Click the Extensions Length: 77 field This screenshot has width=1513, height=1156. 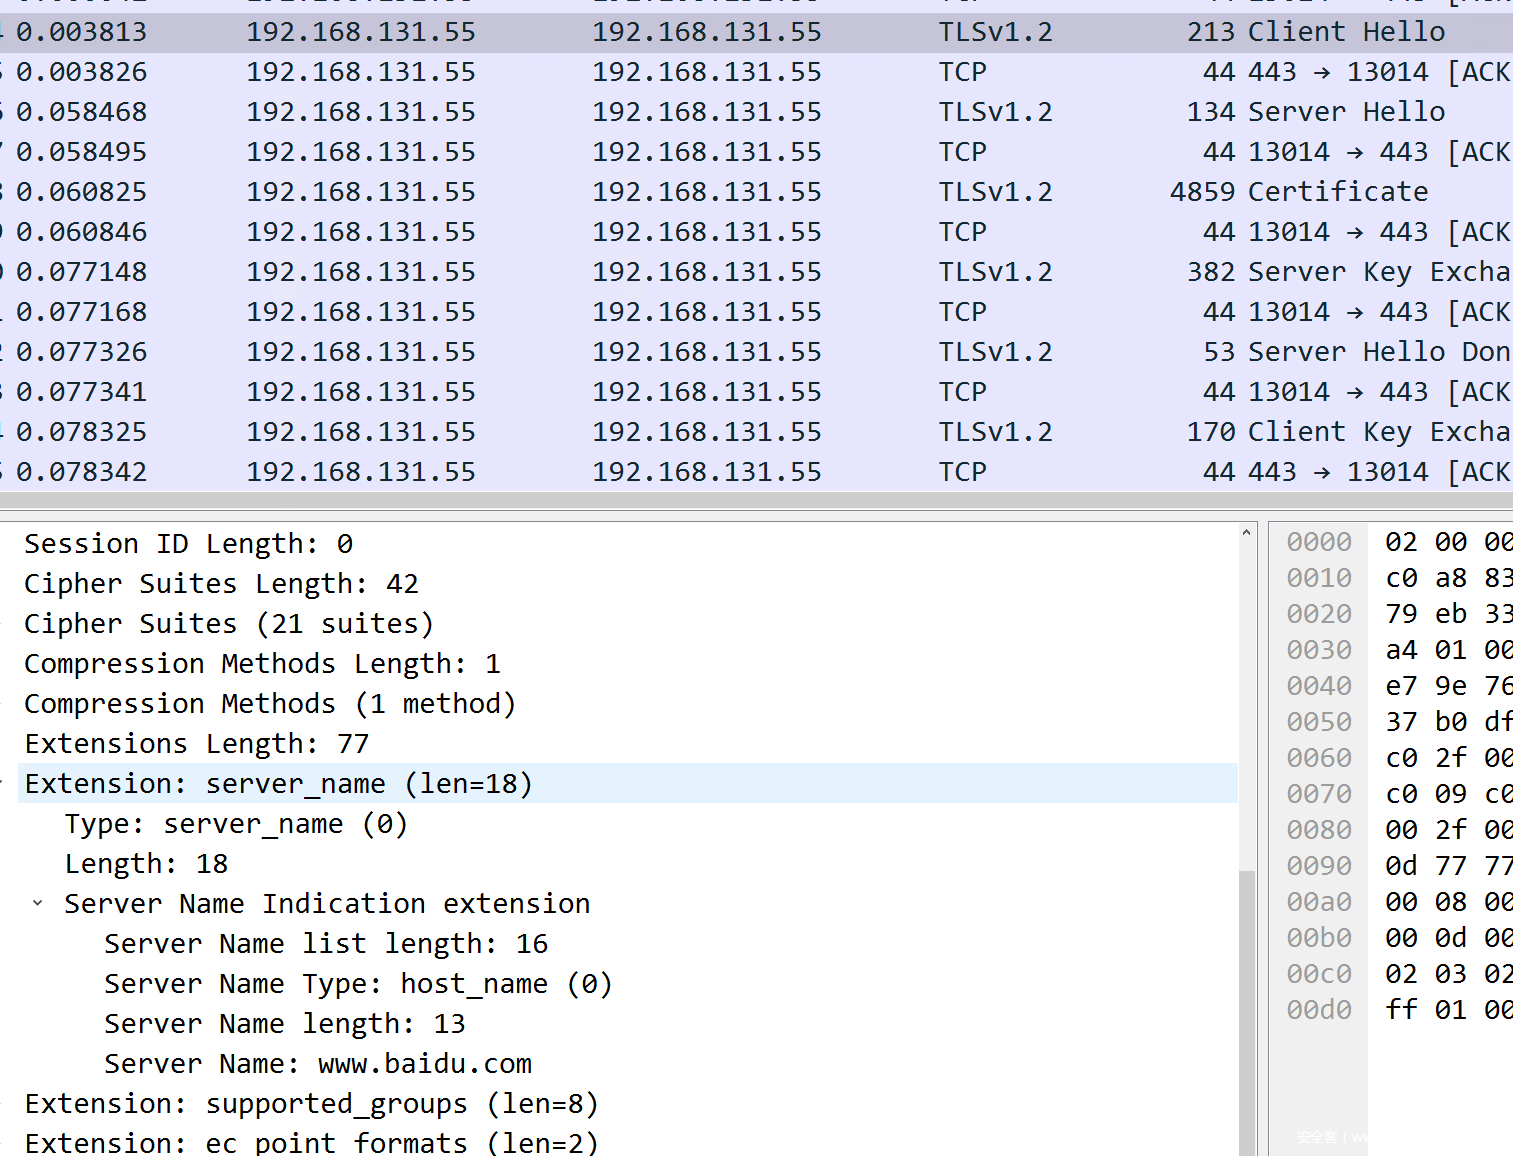196,744
